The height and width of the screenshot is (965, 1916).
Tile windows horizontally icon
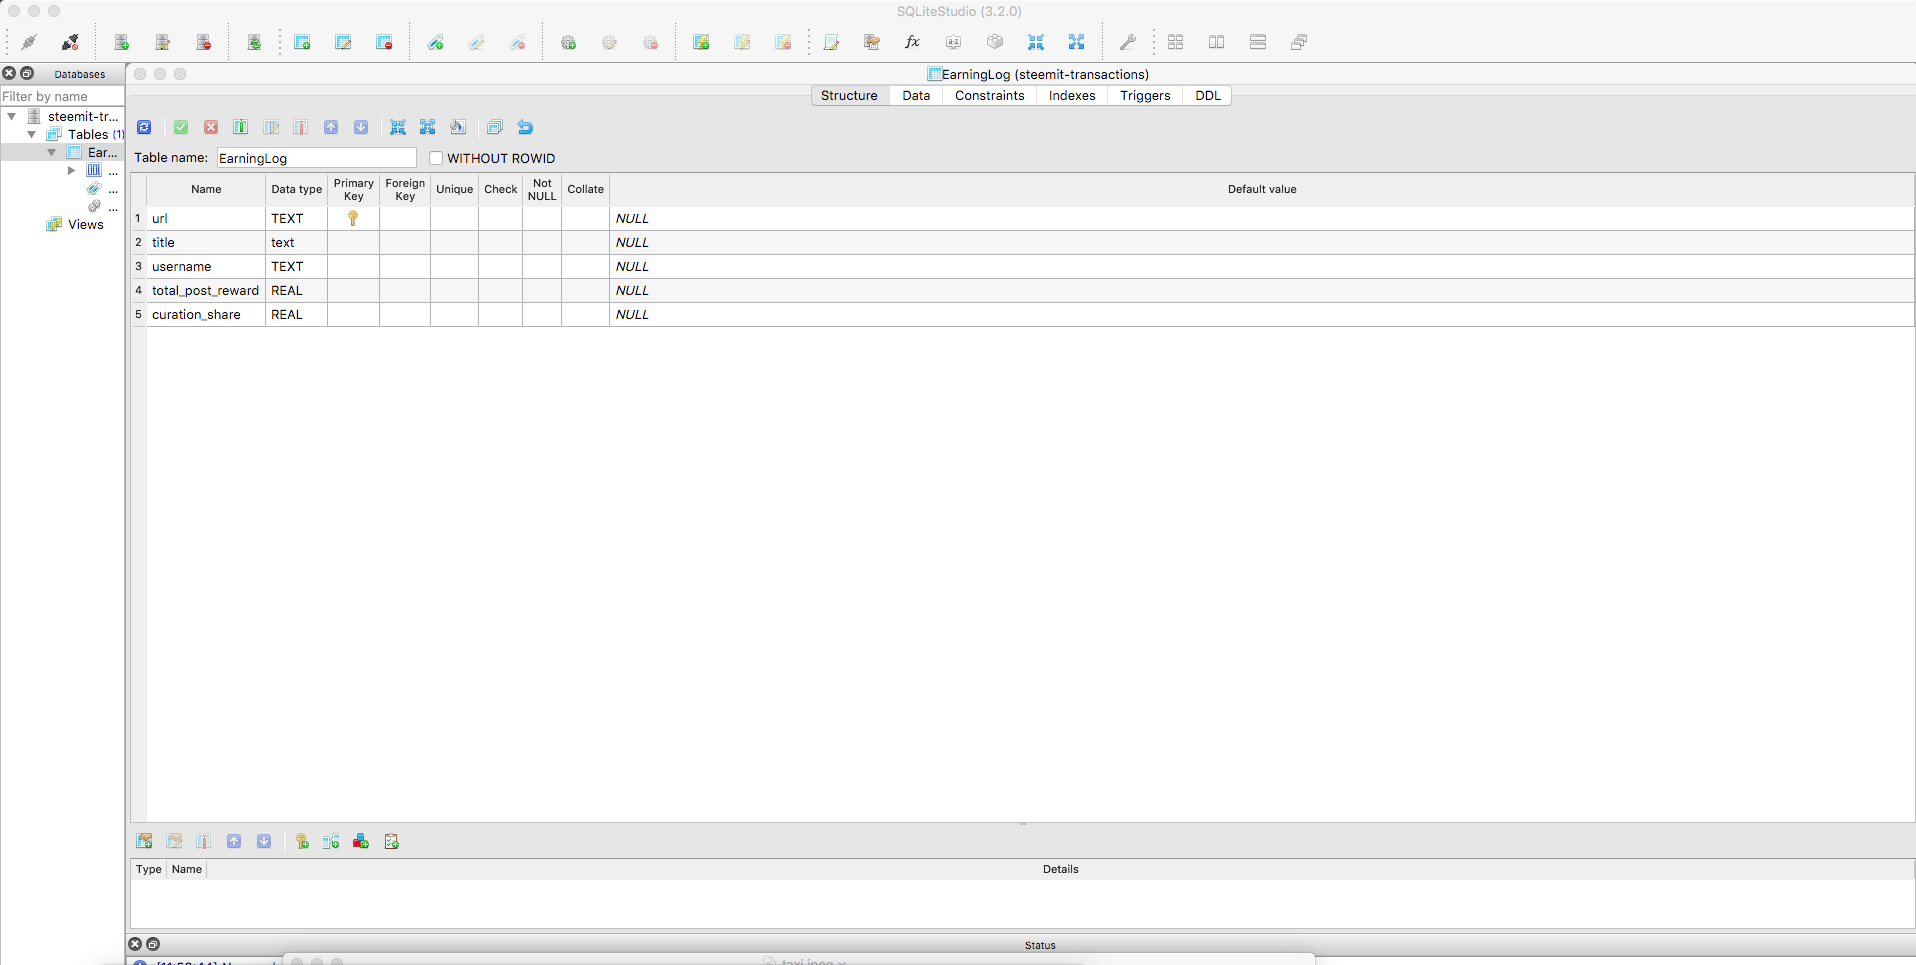pyautogui.click(x=1217, y=42)
